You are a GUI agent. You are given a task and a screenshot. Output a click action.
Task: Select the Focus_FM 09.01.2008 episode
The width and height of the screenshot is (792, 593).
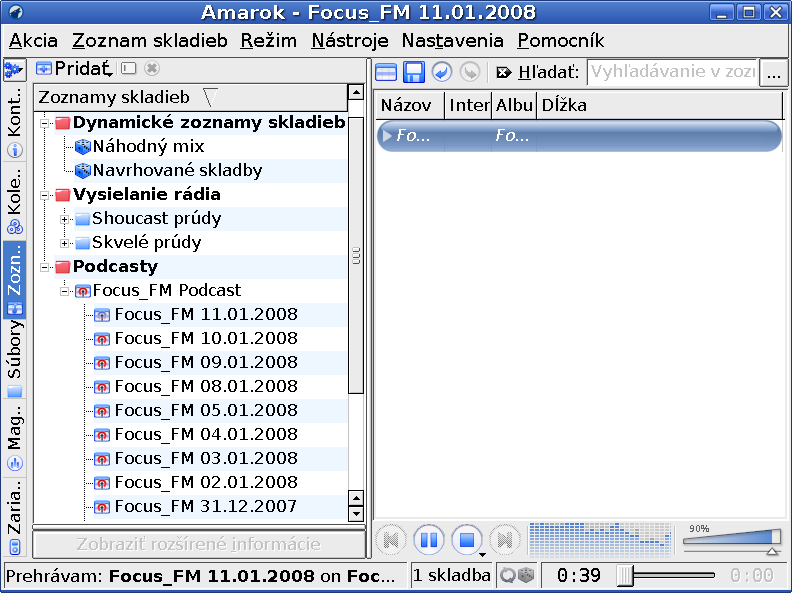tap(206, 362)
